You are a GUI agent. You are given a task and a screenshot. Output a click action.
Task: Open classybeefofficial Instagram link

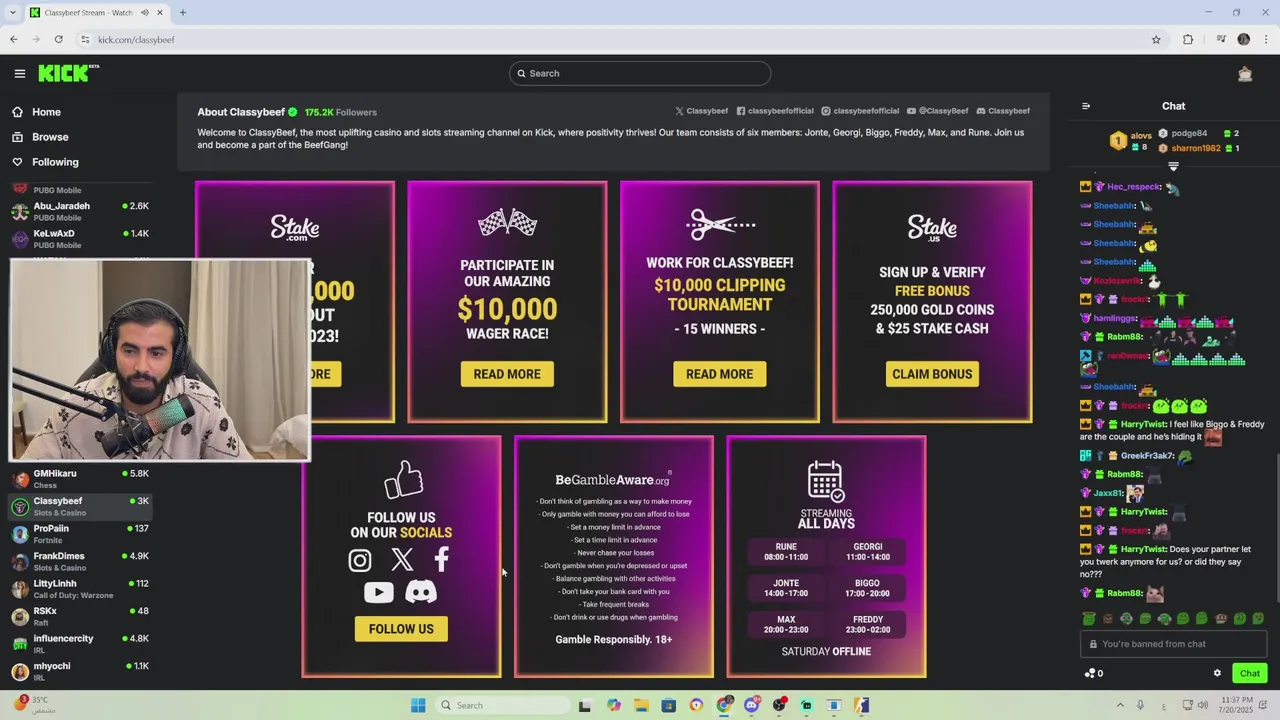(860, 111)
